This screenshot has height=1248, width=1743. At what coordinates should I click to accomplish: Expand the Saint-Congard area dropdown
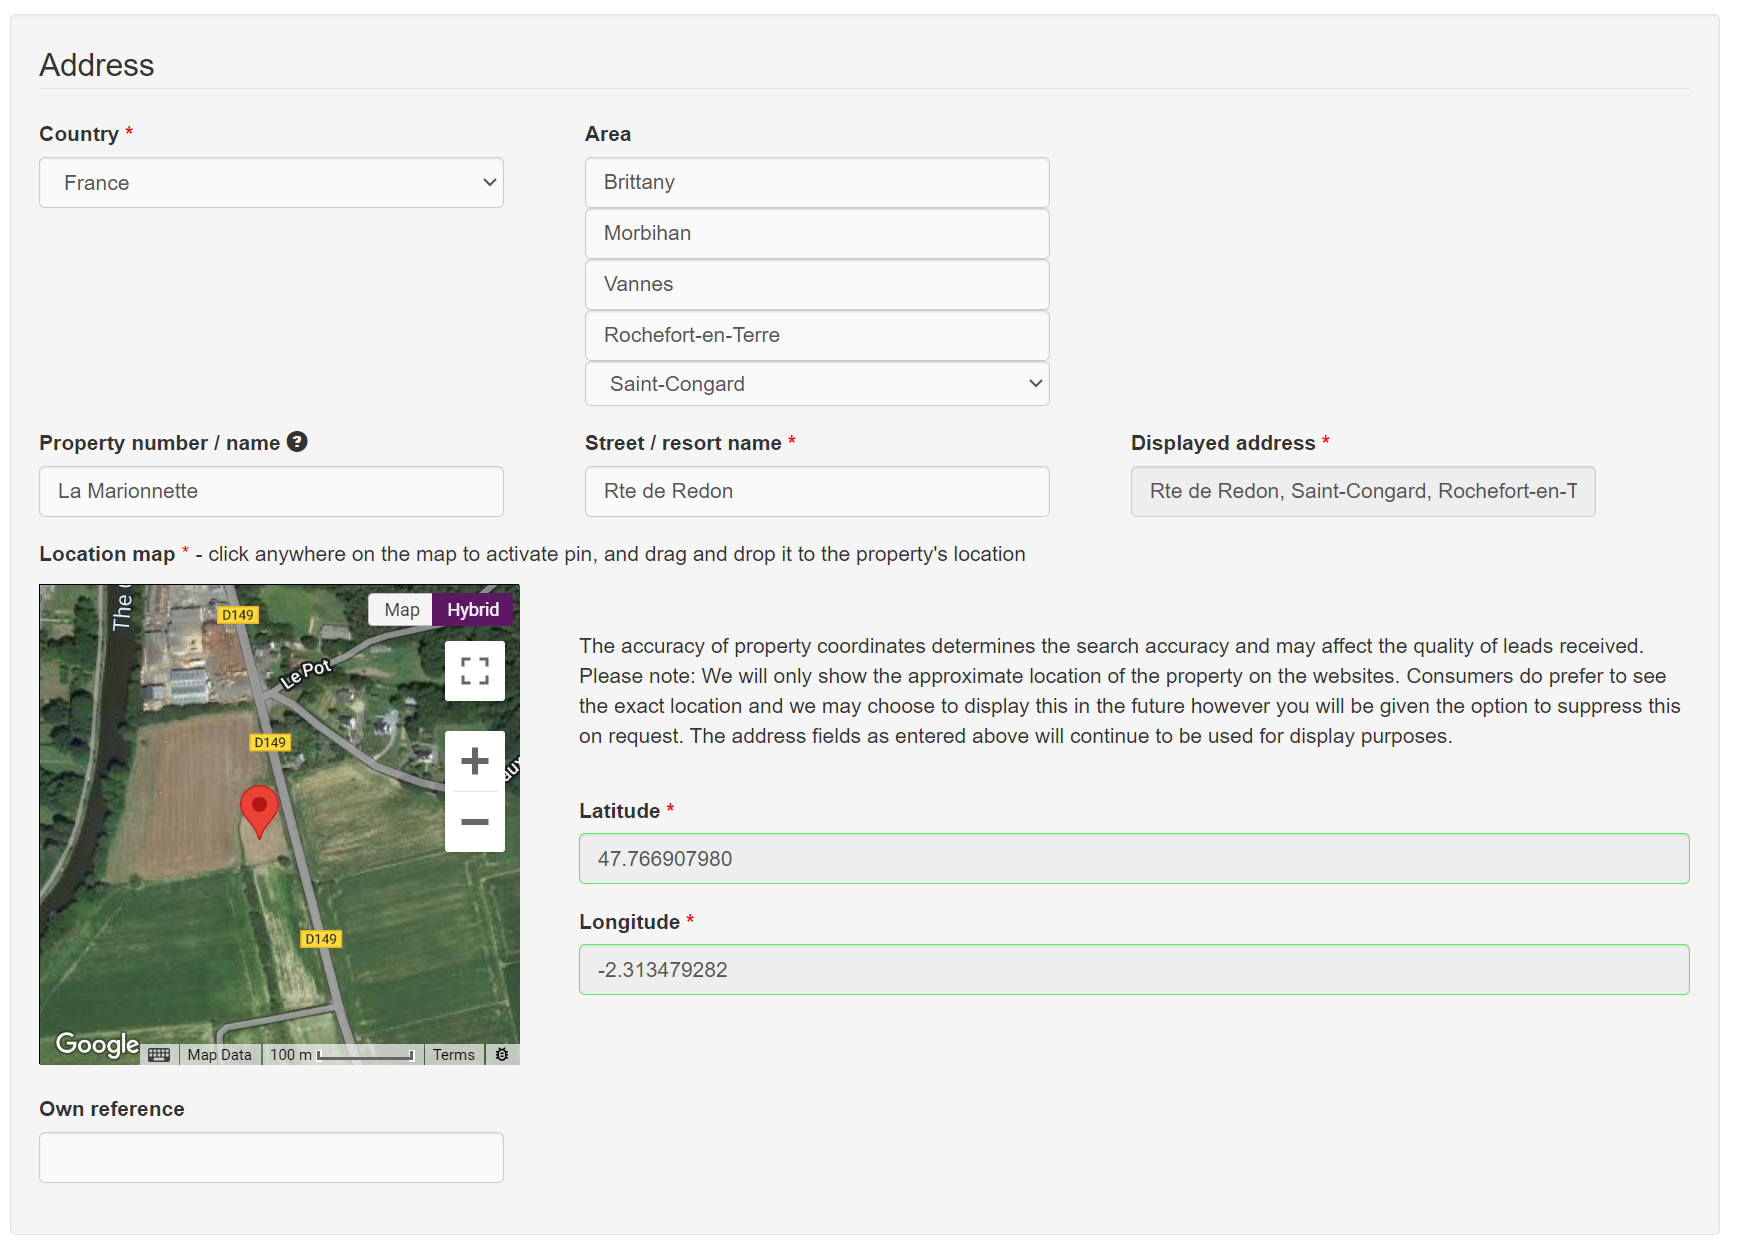pos(817,384)
